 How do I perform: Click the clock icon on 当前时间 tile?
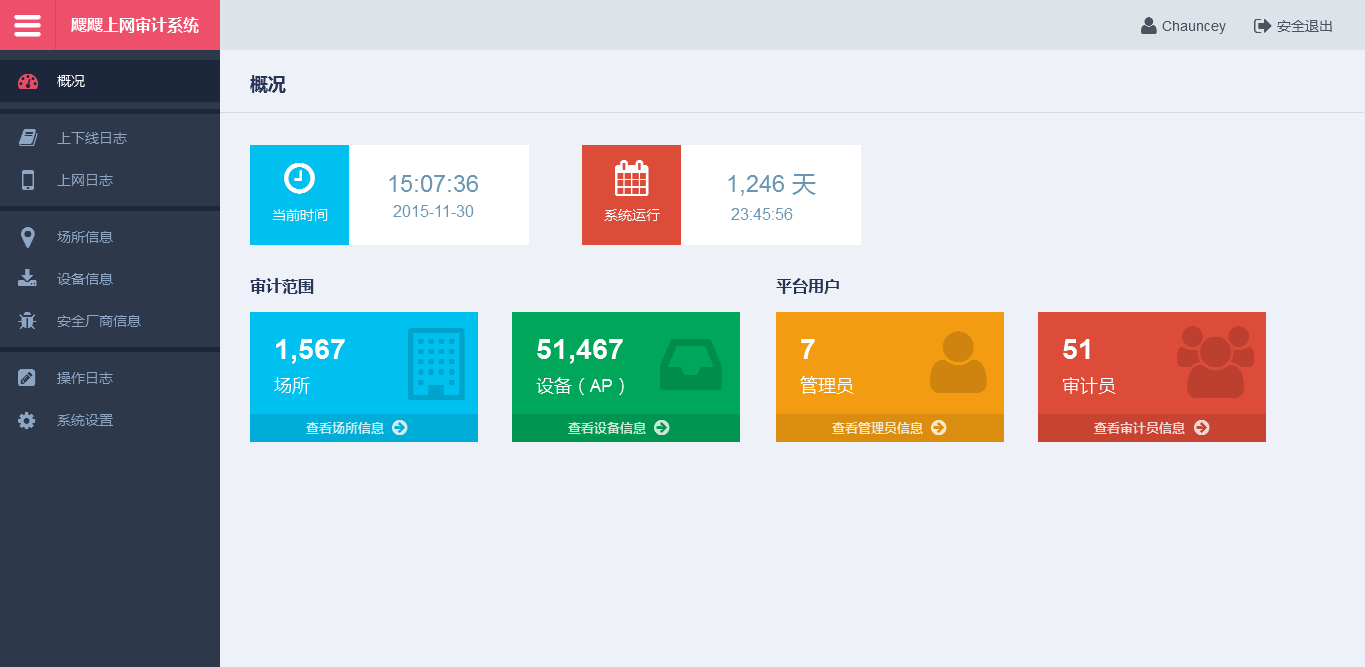(x=299, y=179)
